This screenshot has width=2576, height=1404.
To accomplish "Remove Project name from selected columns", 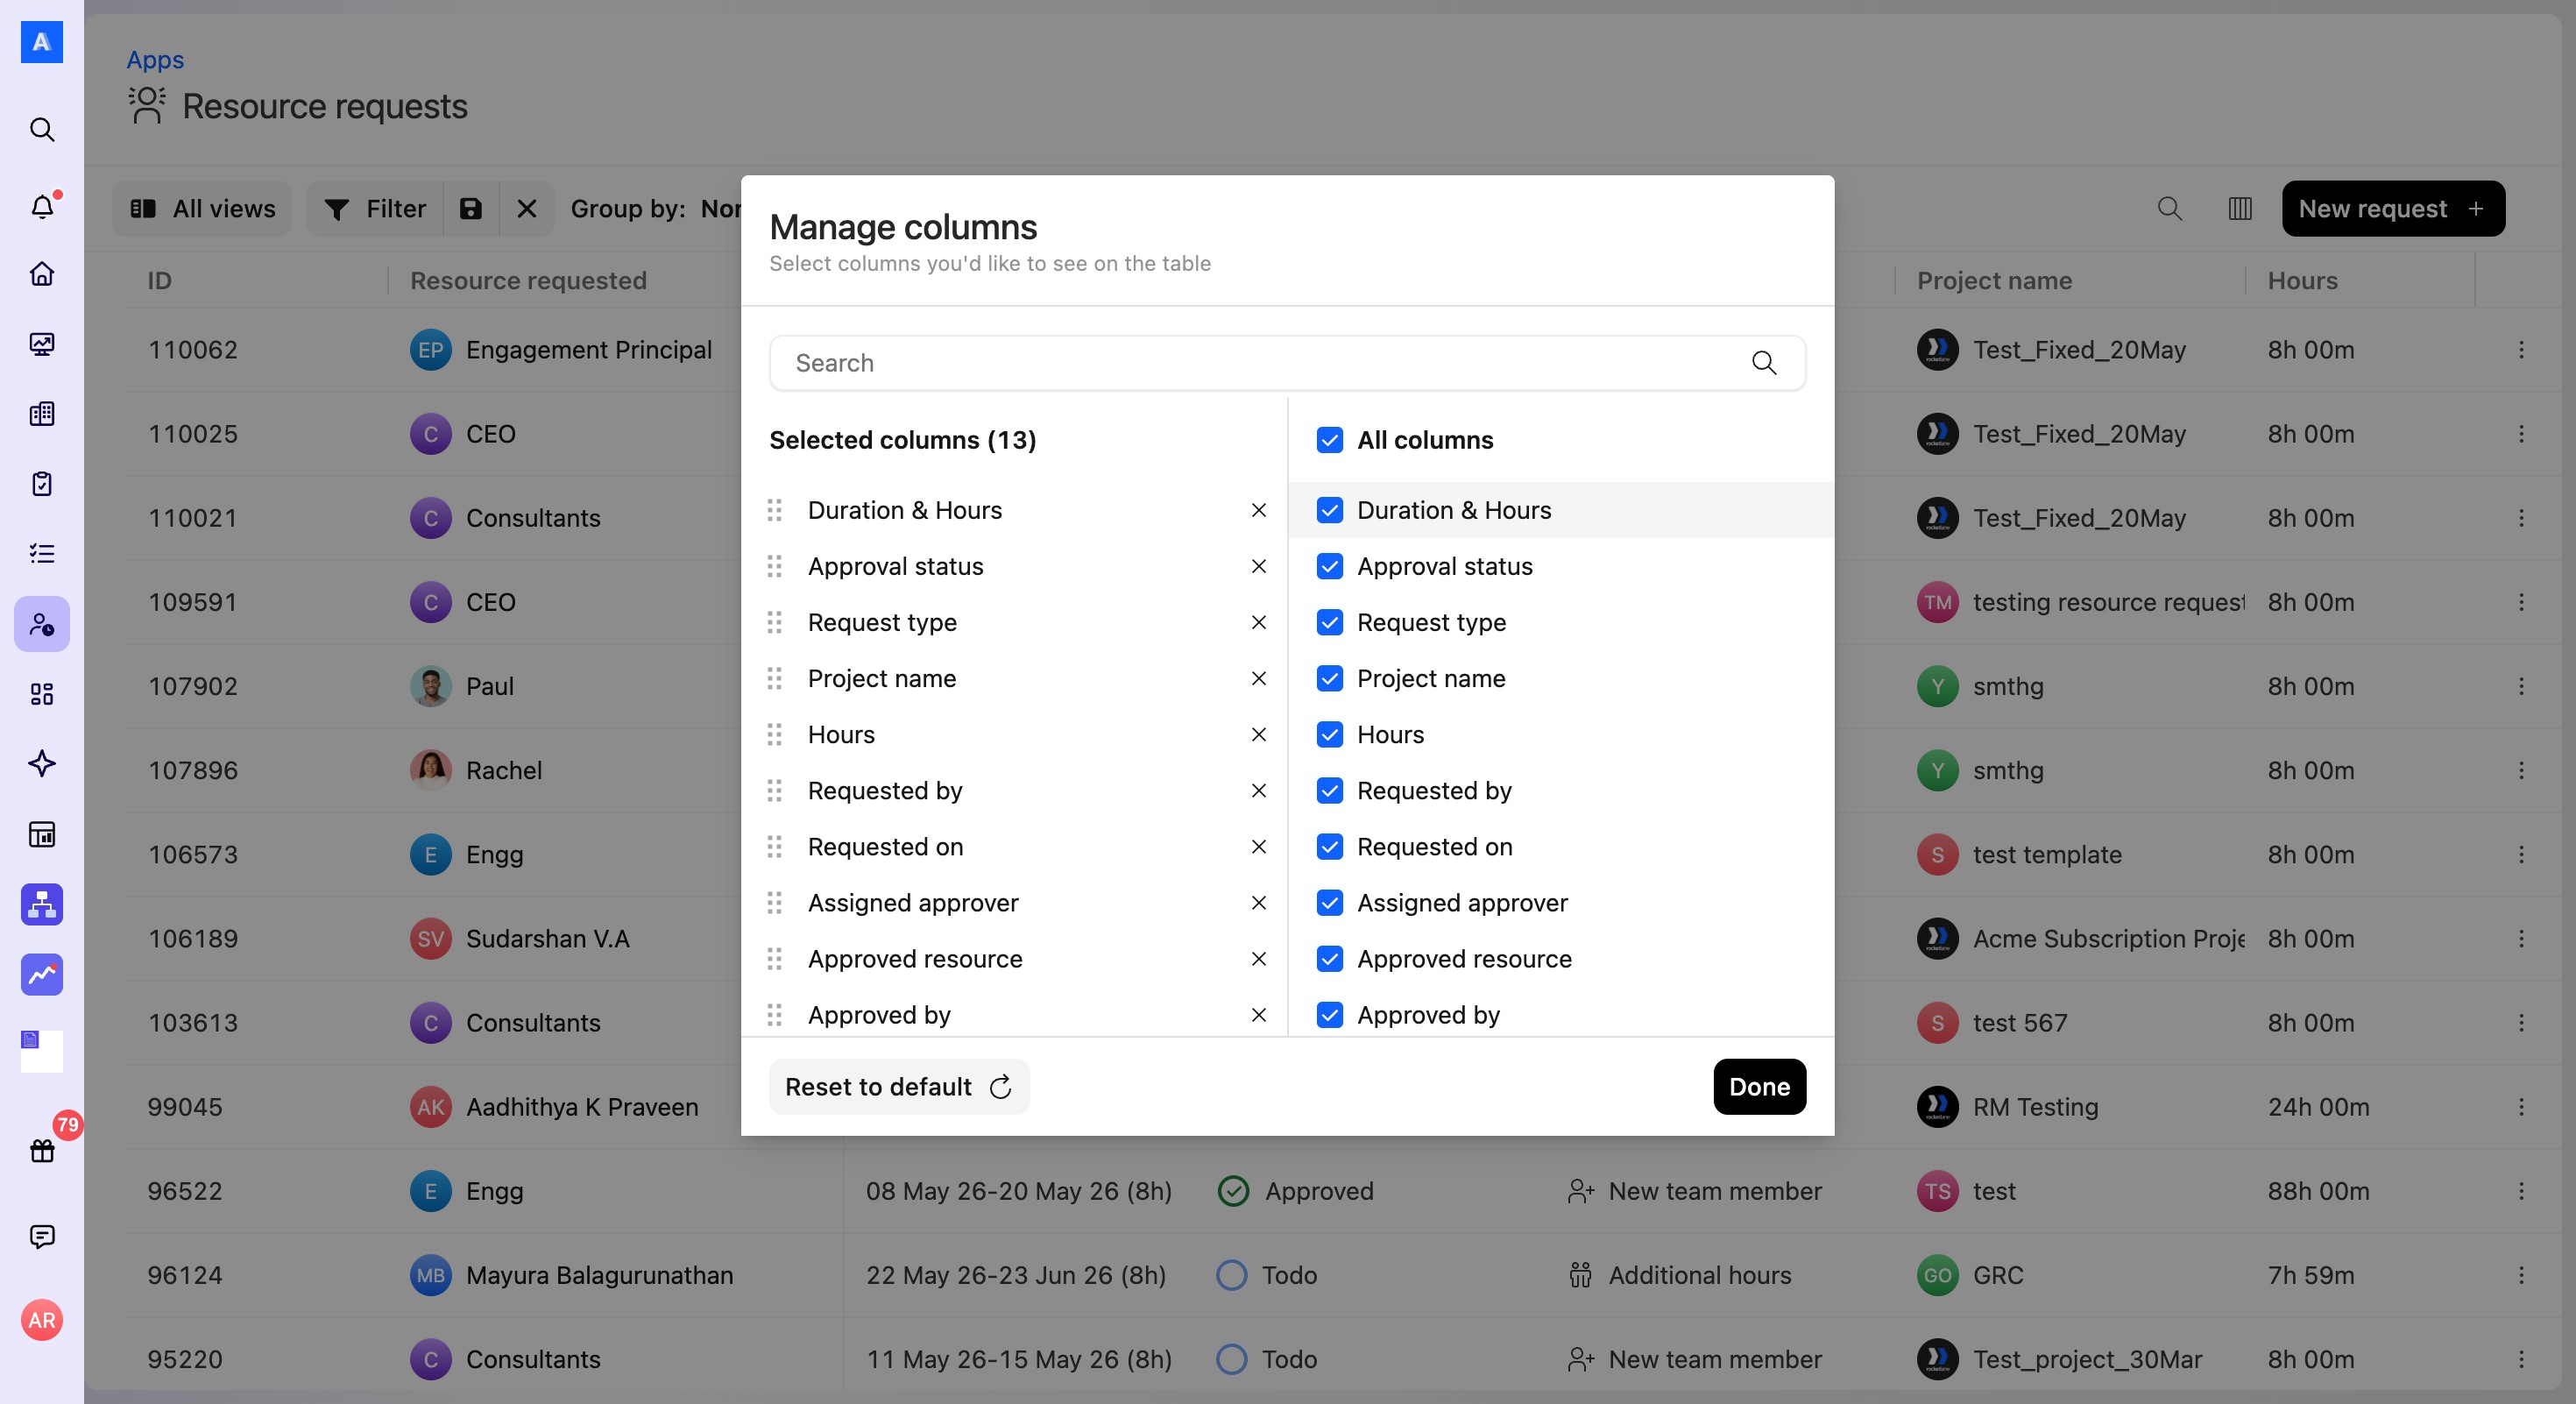I will click(1259, 678).
